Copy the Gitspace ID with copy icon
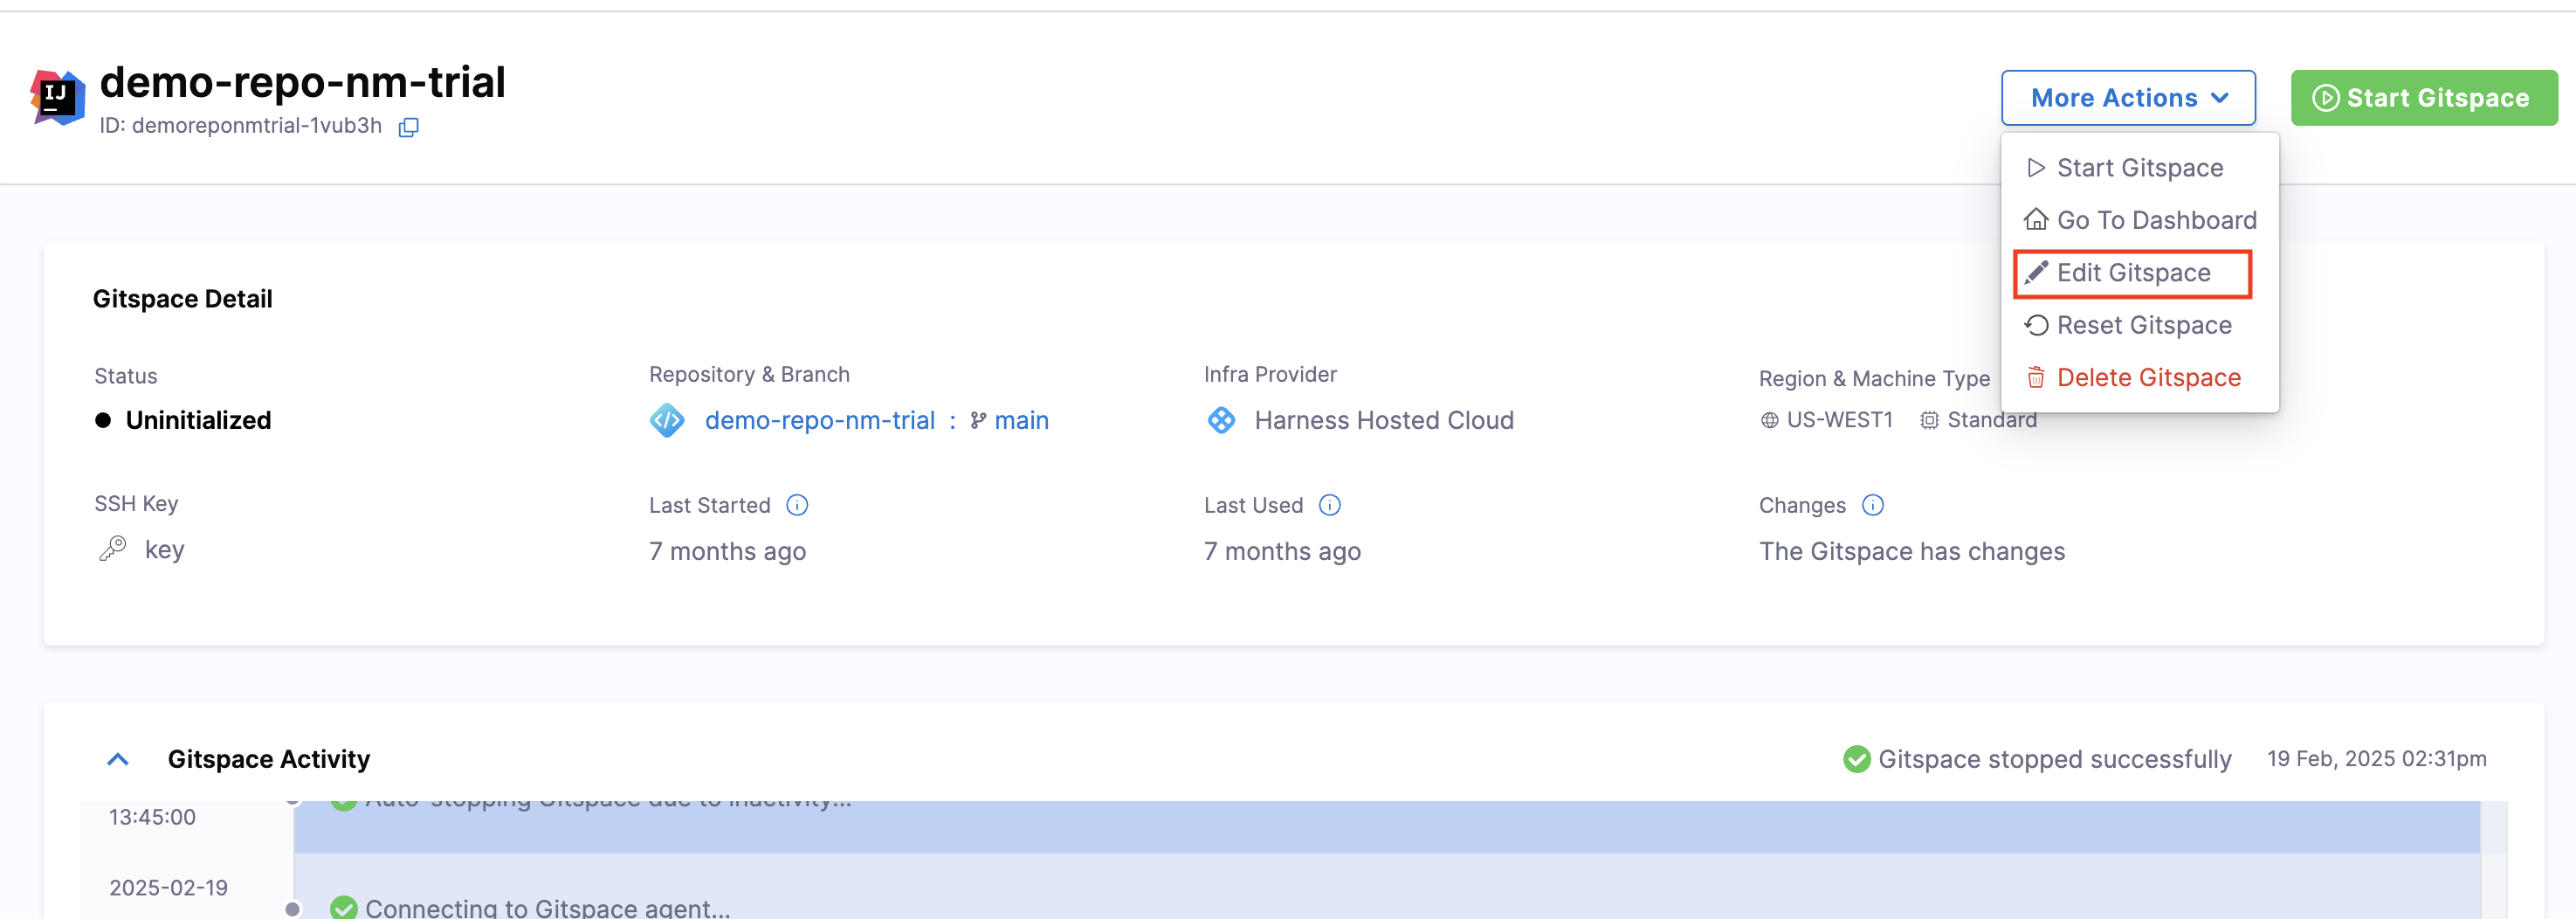This screenshot has width=2576, height=919. point(408,127)
